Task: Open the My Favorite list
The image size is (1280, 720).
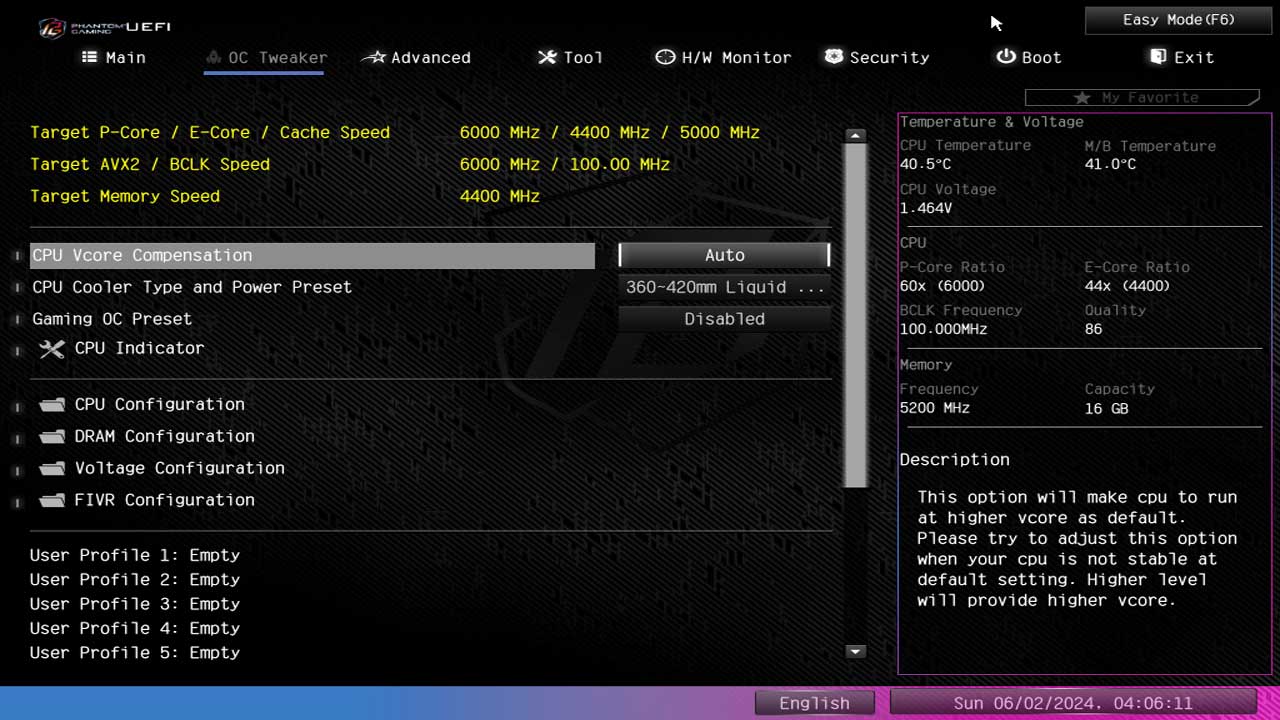Action: [1142, 98]
